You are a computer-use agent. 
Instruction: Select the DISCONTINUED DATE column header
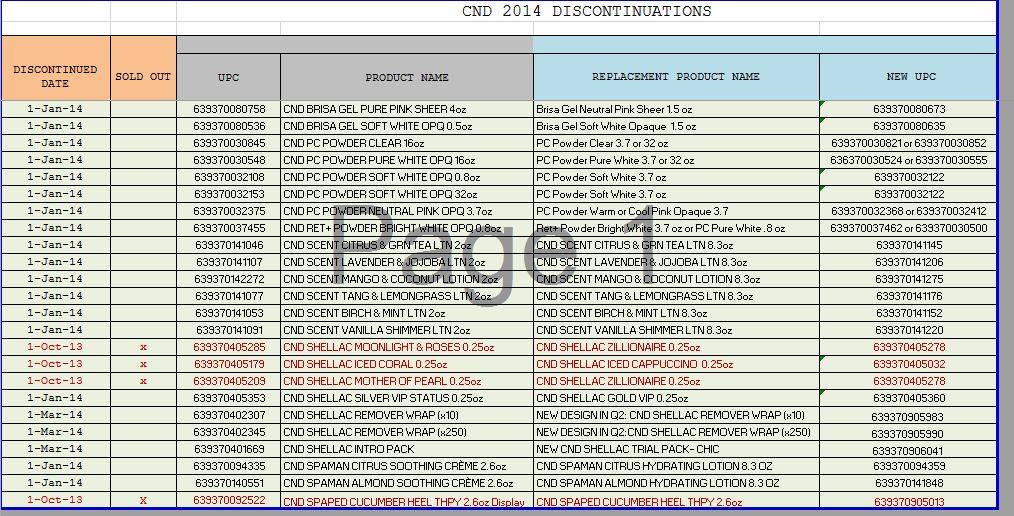55,76
